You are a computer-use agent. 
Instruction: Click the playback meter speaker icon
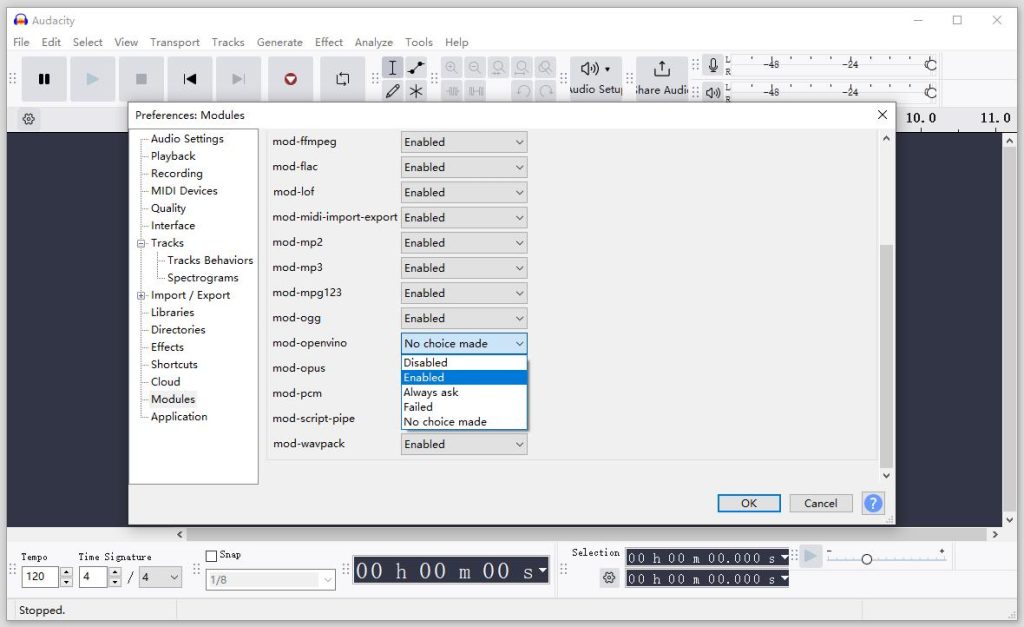tap(712, 93)
